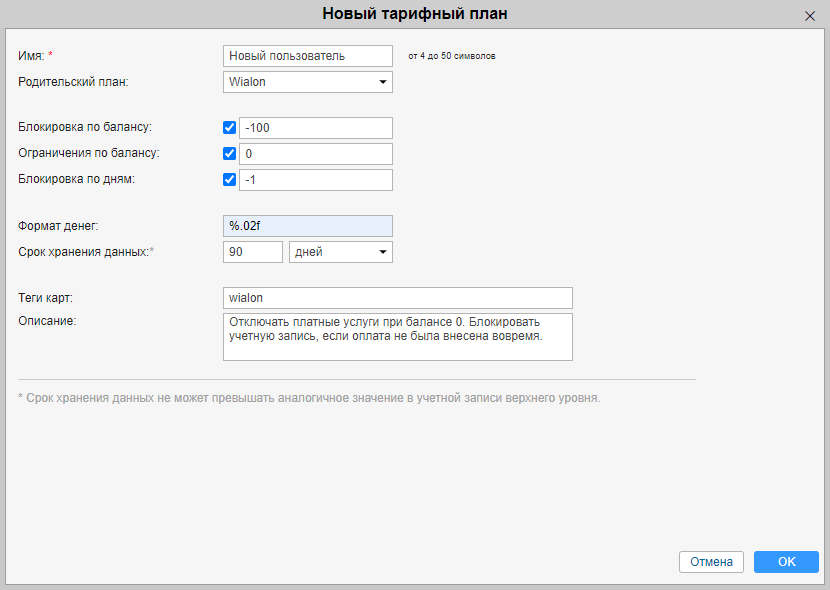Click the 'Отмена' cancel button

(x=712, y=562)
